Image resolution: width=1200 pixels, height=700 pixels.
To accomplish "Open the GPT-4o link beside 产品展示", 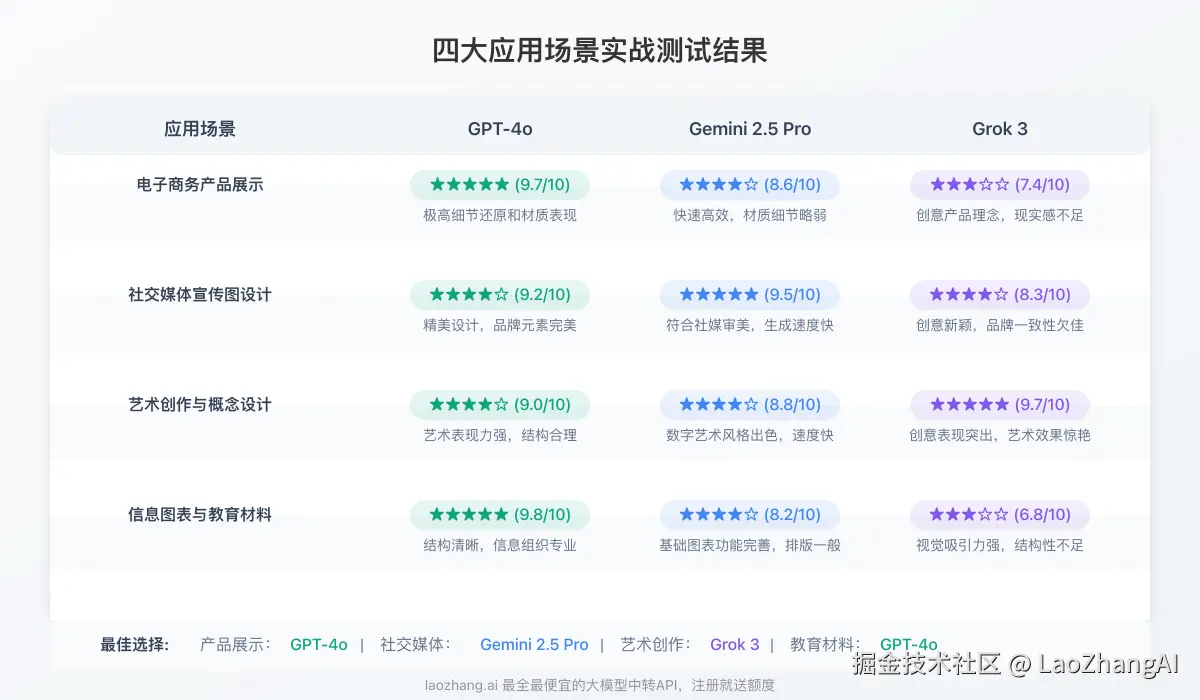I will [x=319, y=644].
